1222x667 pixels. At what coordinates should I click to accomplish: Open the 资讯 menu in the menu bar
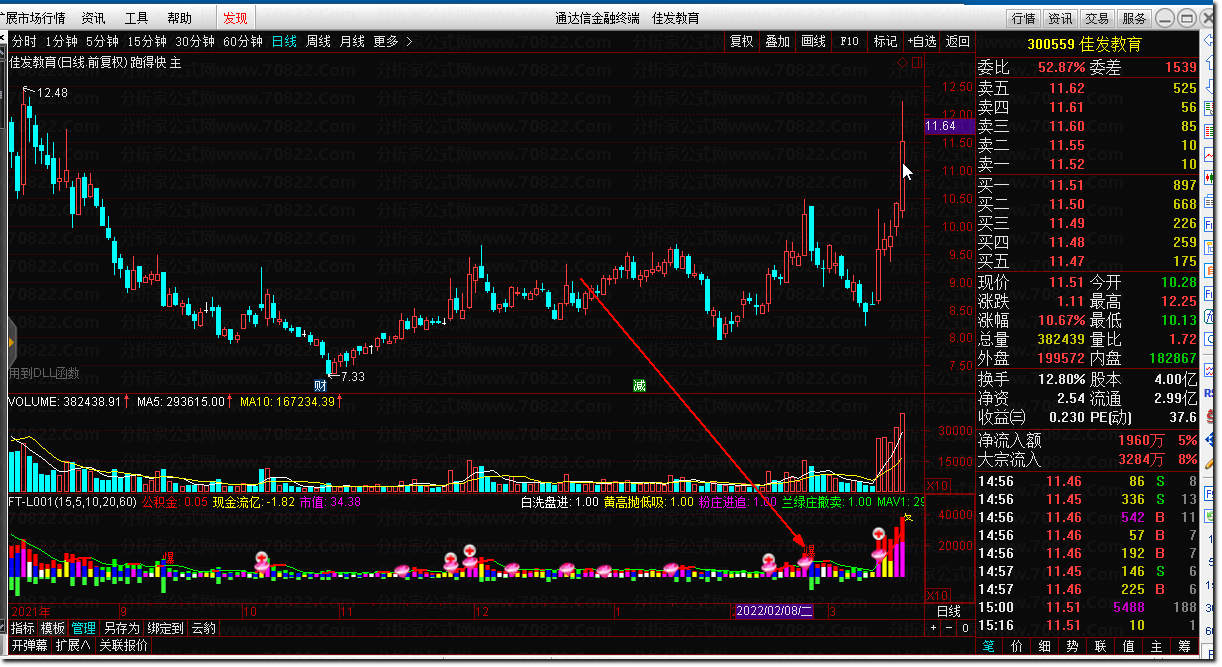93,18
